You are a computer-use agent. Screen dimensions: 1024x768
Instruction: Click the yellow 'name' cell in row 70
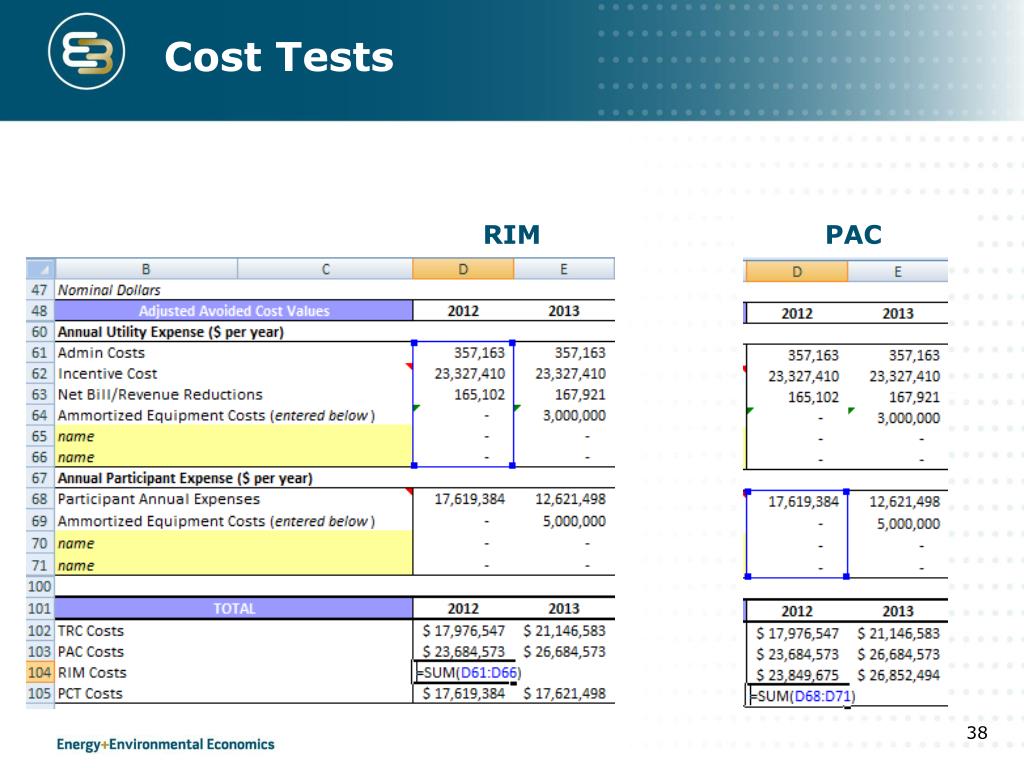[x=234, y=543]
